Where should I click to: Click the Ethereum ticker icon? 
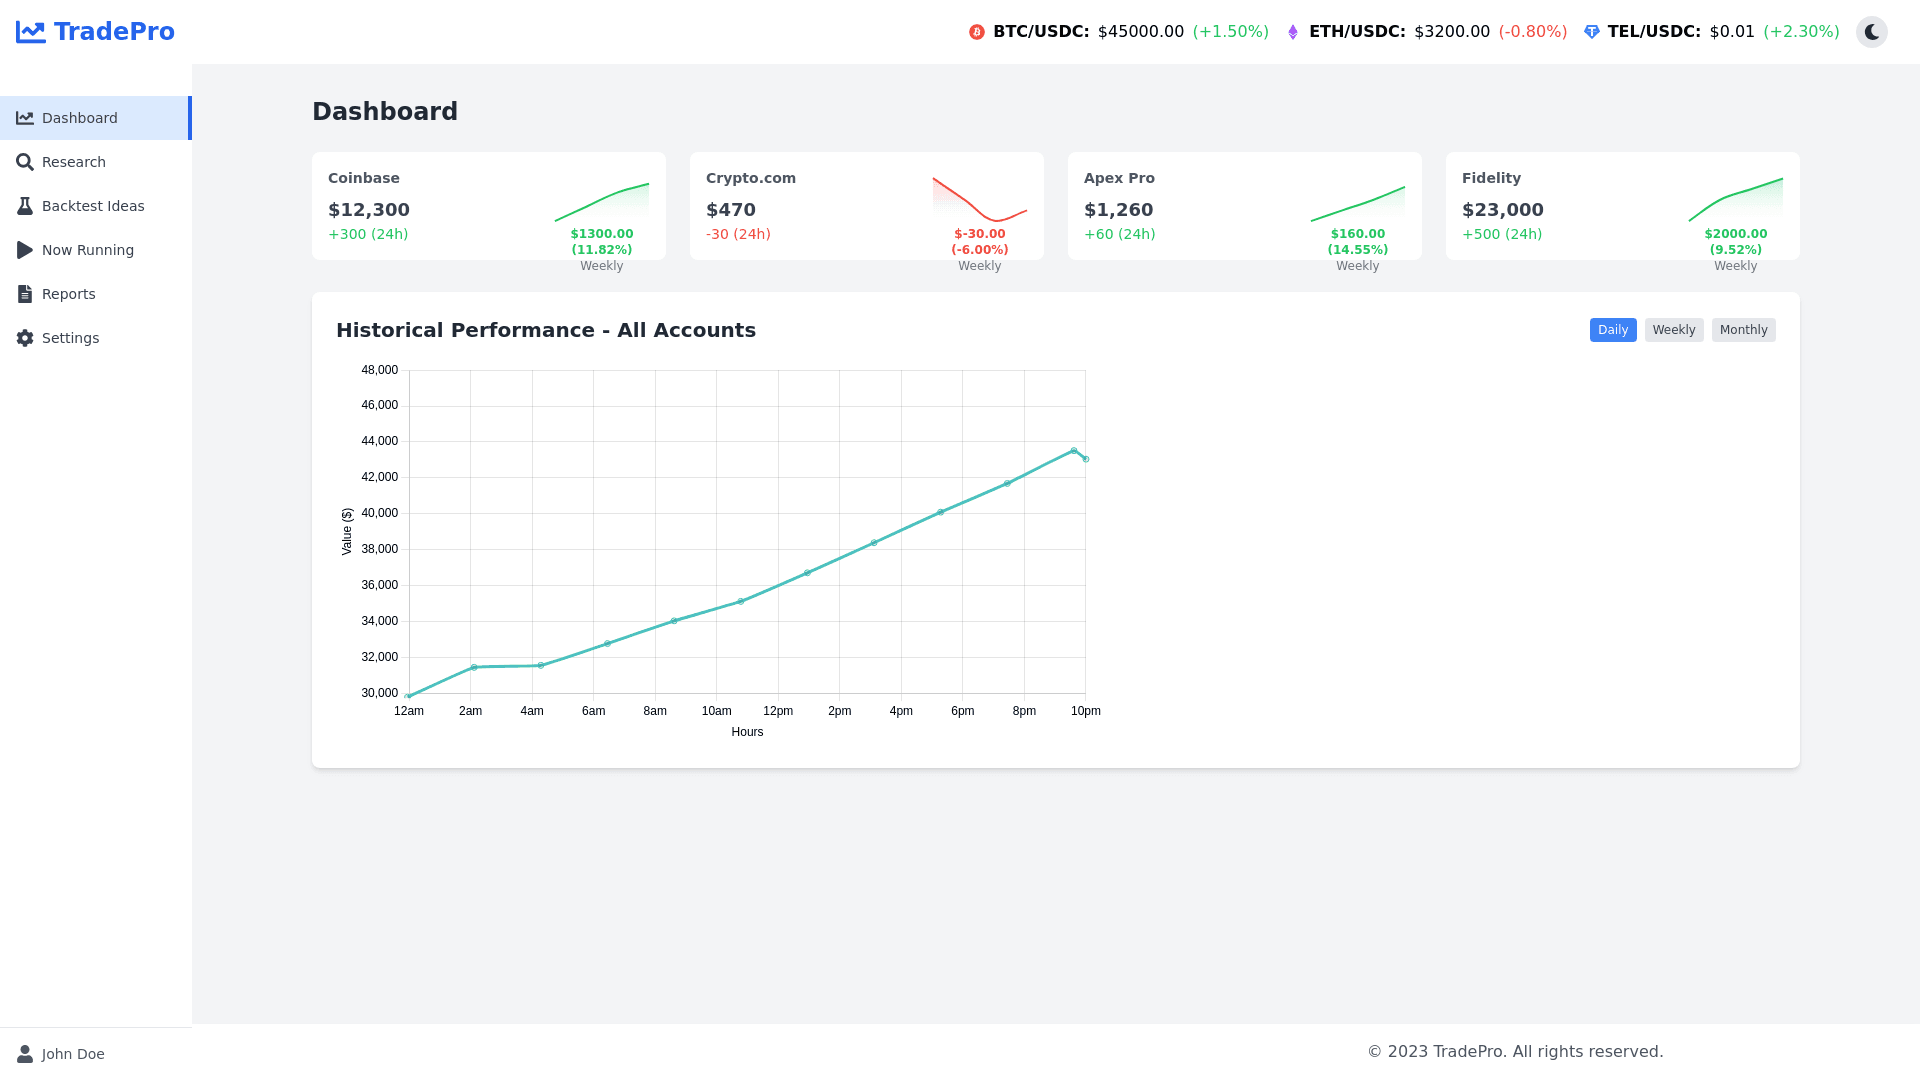click(1293, 32)
